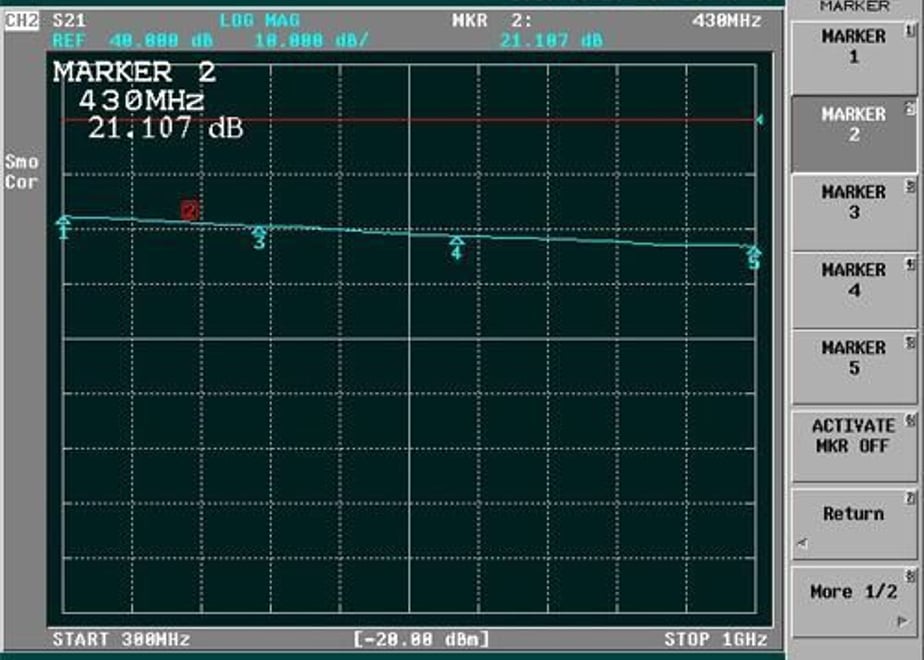The width and height of the screenshot is (924, 660).
Task: Click the 10.000 dB/ scale value
Action: 311,41
